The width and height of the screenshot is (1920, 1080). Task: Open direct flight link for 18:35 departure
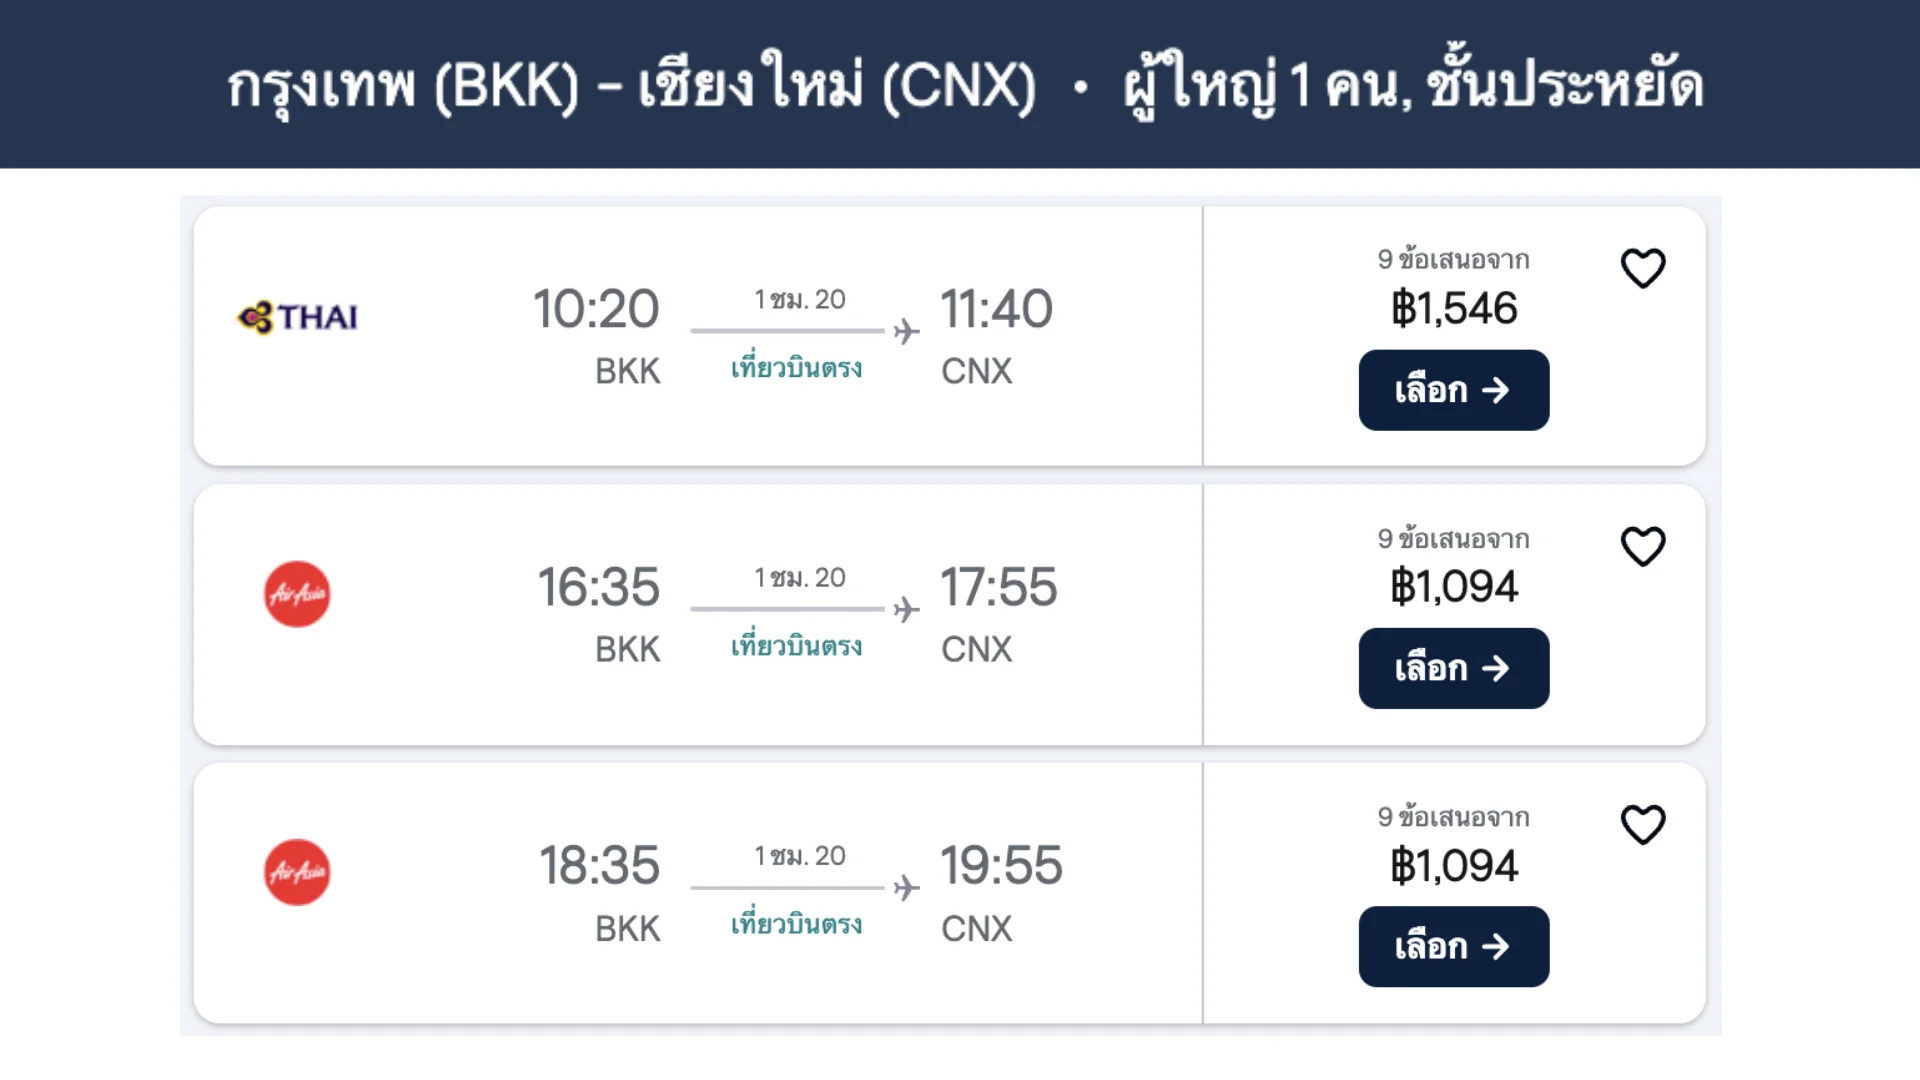(796, 924)
